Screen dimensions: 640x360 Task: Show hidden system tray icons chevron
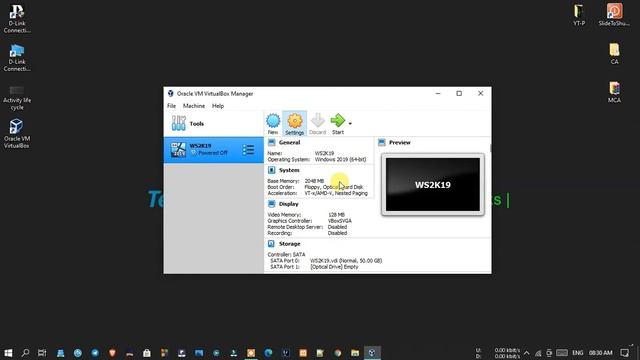(527, 353)
